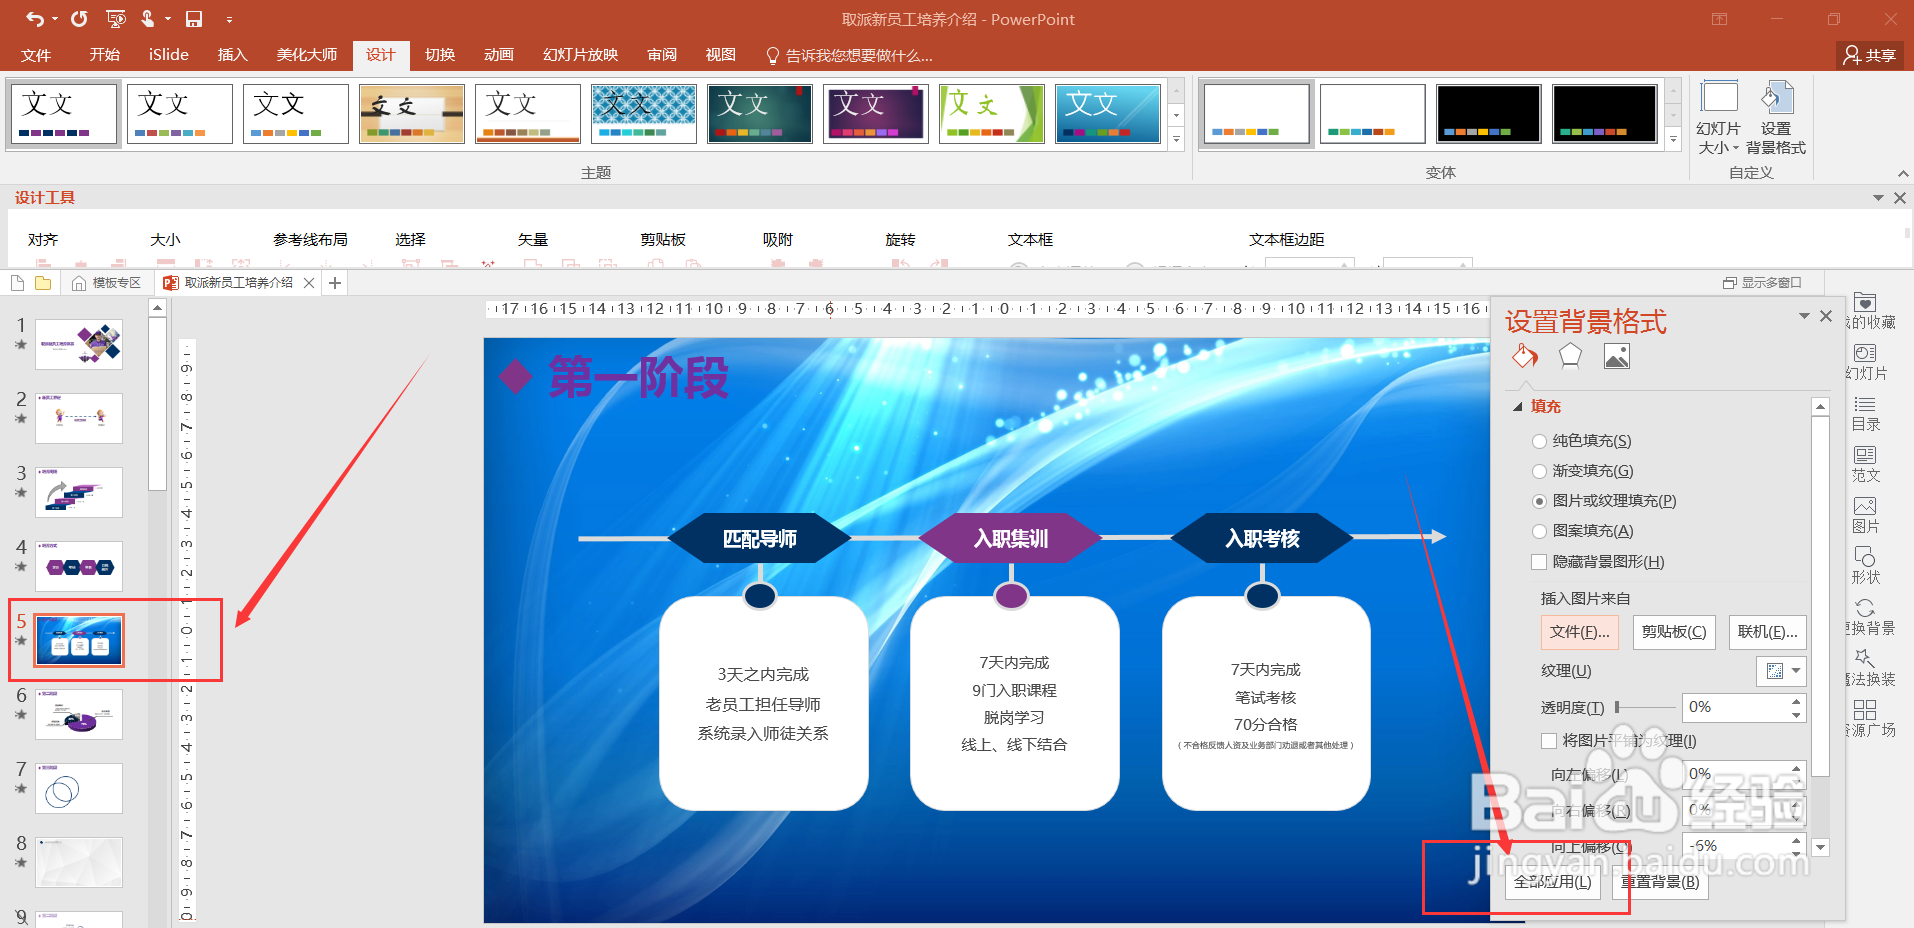
Task: Select 图案填充 pattern fill radio button
Action: (x=1539, y=531)
